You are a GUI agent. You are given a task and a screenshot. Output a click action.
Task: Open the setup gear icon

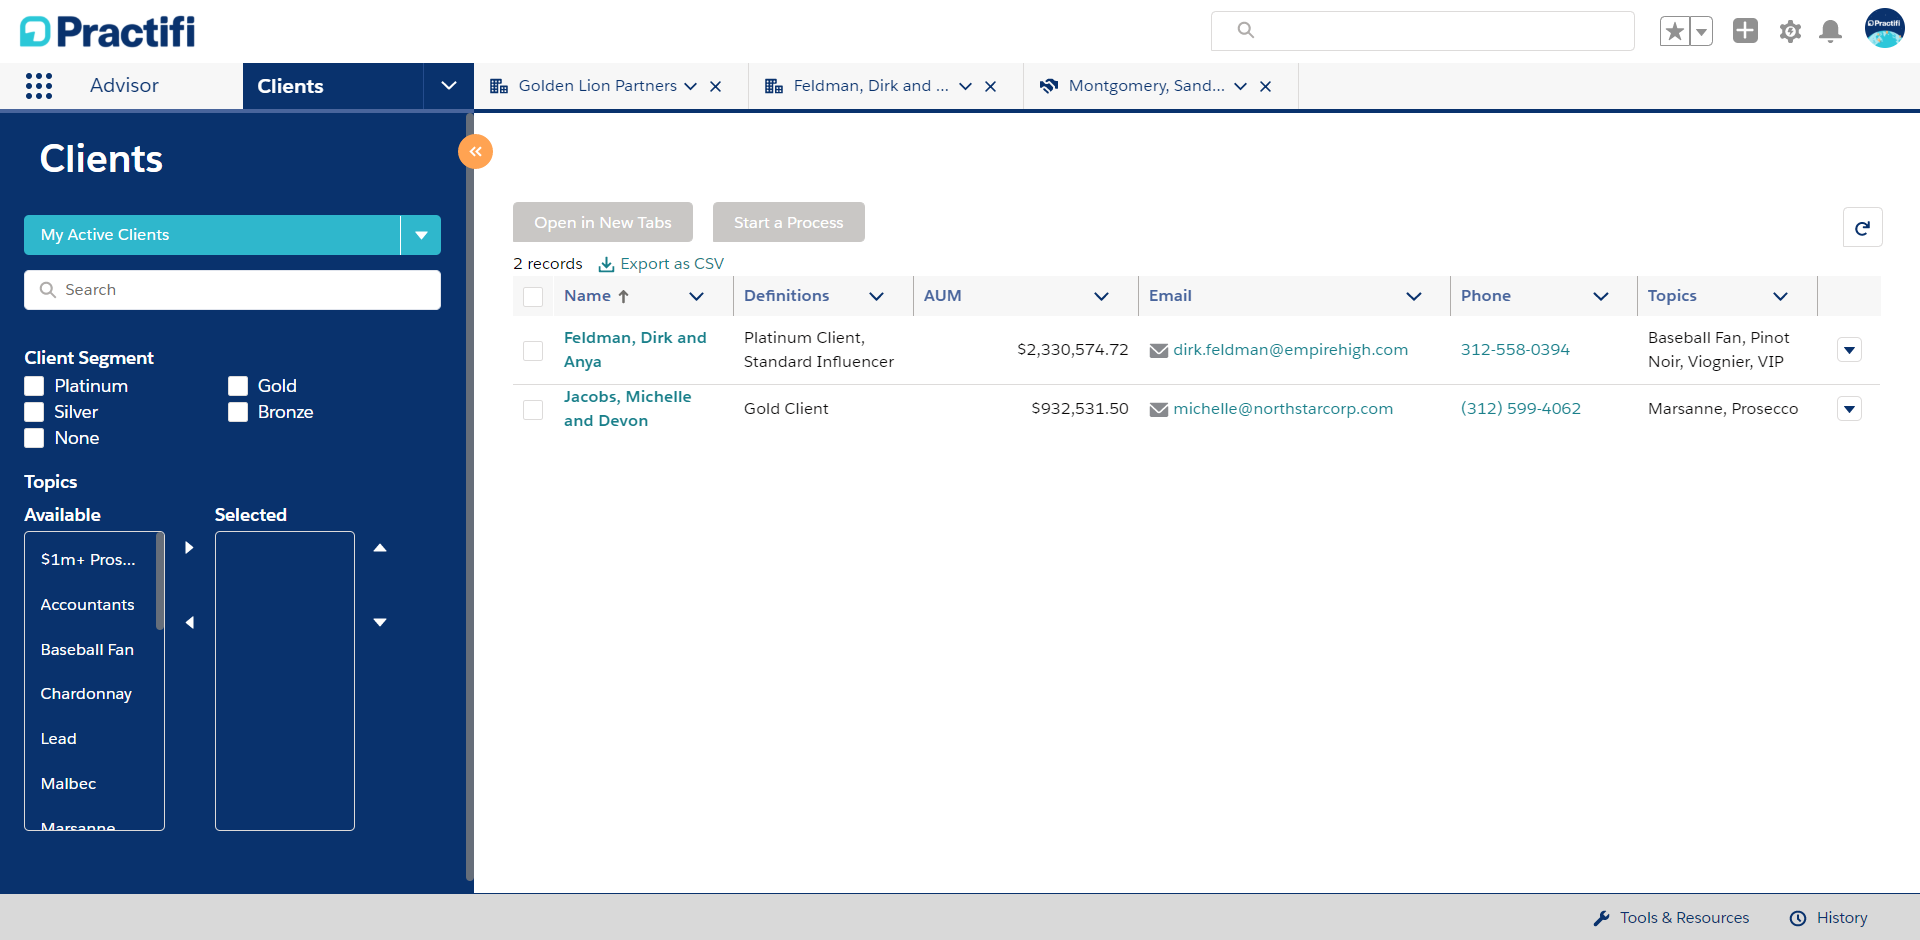point(1790,31)
